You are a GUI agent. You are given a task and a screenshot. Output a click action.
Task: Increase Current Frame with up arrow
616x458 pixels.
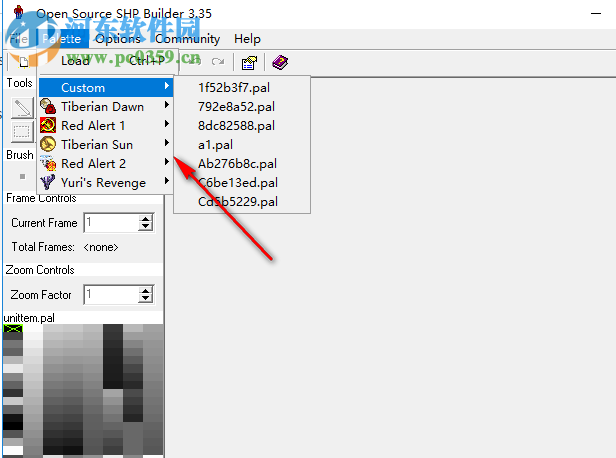pyautogui.click(x=146, y=219)
